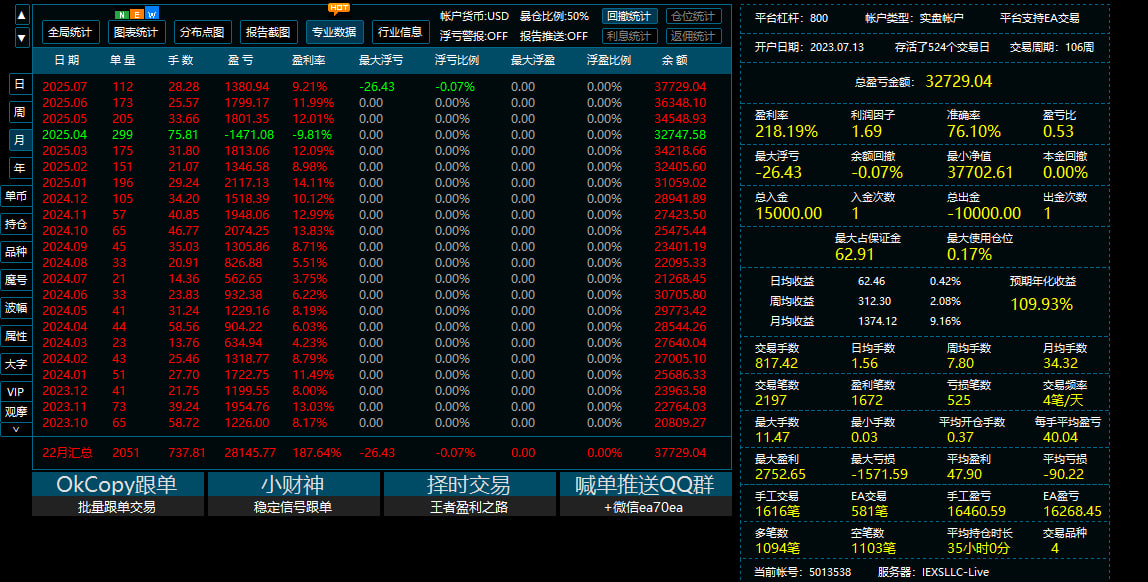This screenshot has width=1148, height=582.
Task: Open the 品种 sidebar item
Action: pyautogui.click(x=16, y=252)
